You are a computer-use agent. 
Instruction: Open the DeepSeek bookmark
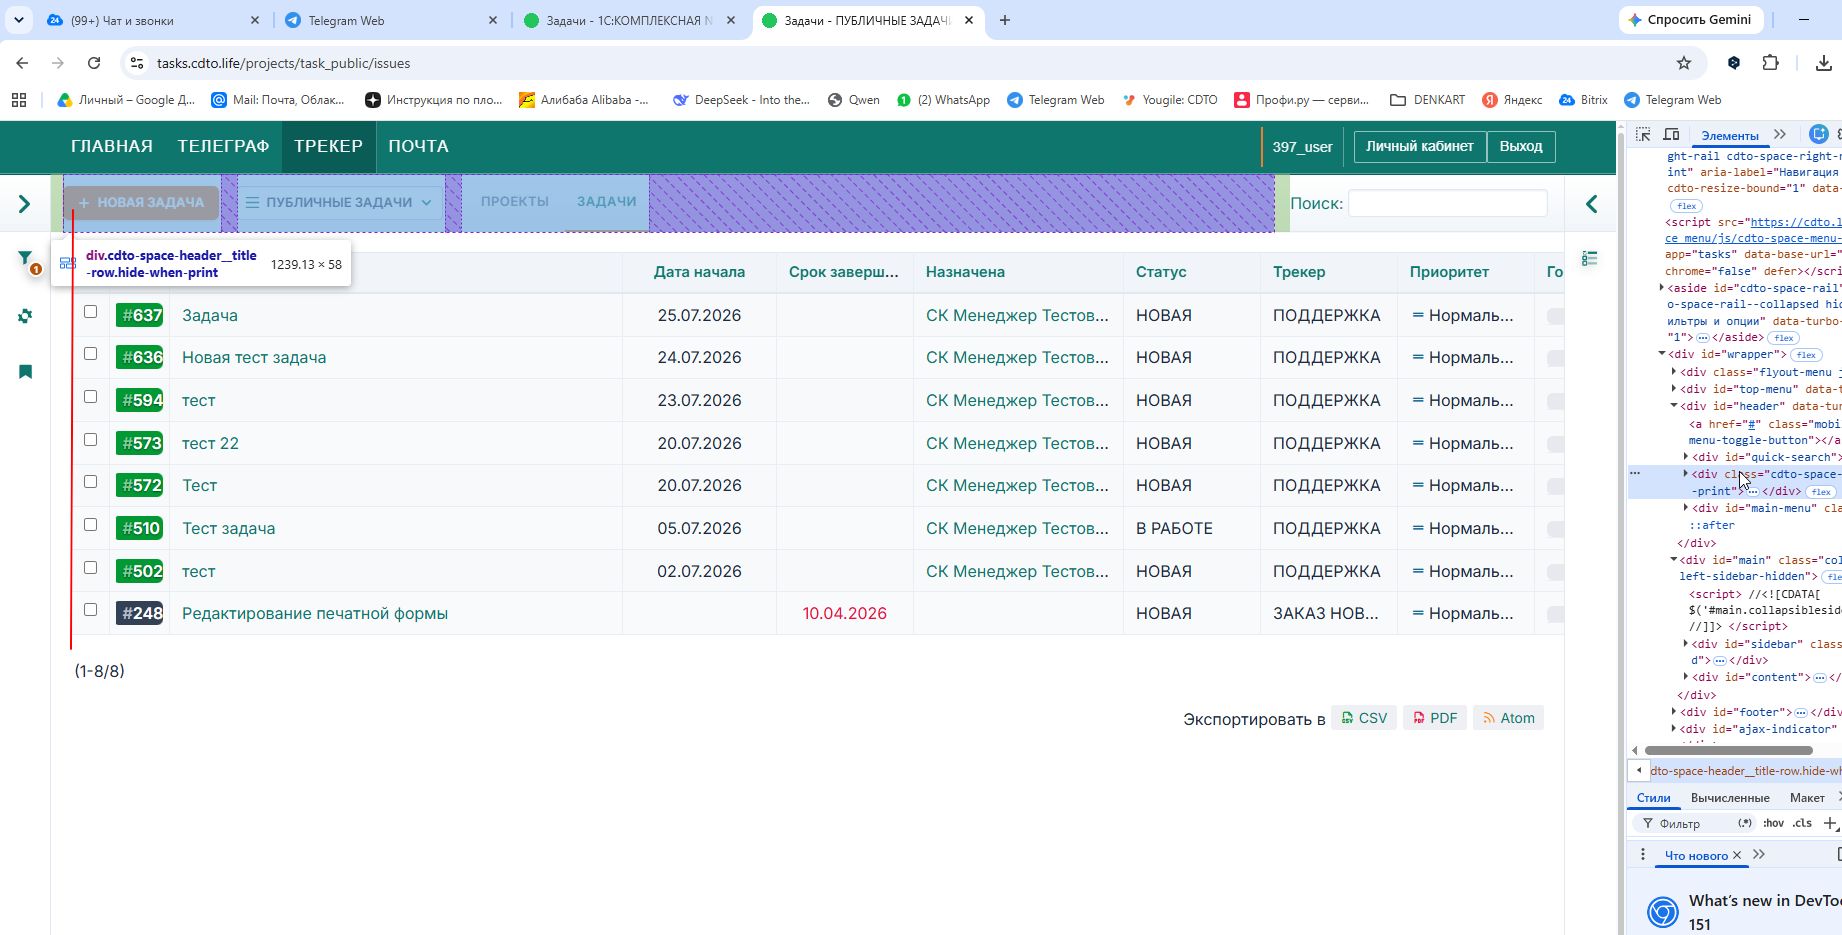pos(741,100)
